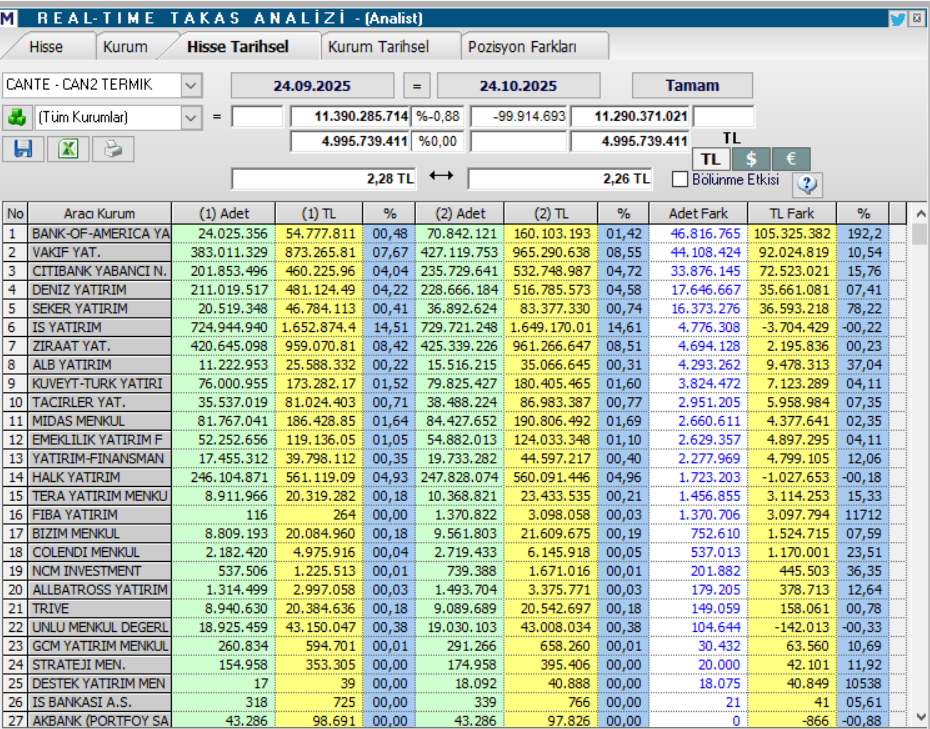Click the 2,26 TL price field
Screen dimensions: 930x729
(560, 179)
